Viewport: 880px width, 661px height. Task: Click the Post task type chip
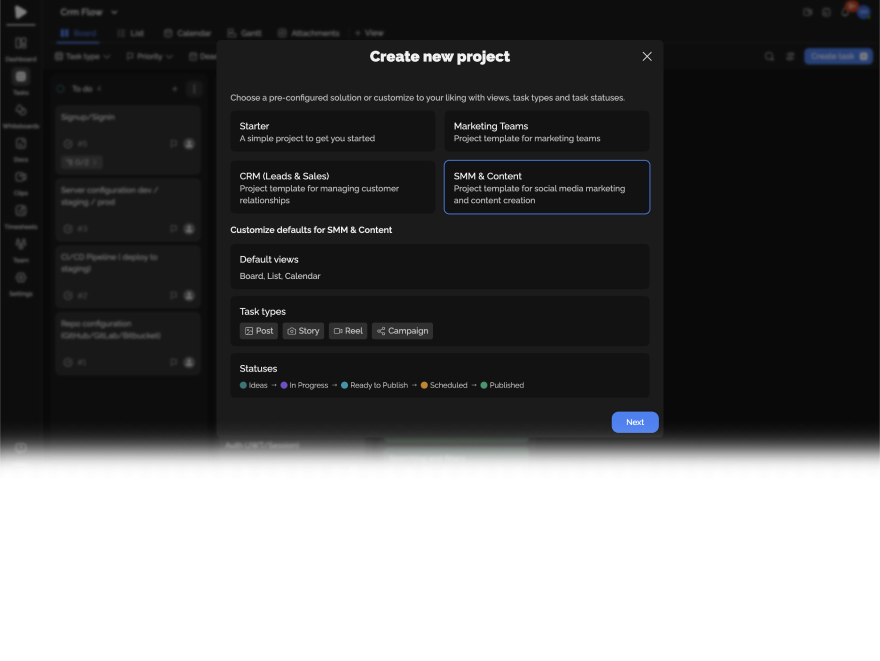[259, 331]
